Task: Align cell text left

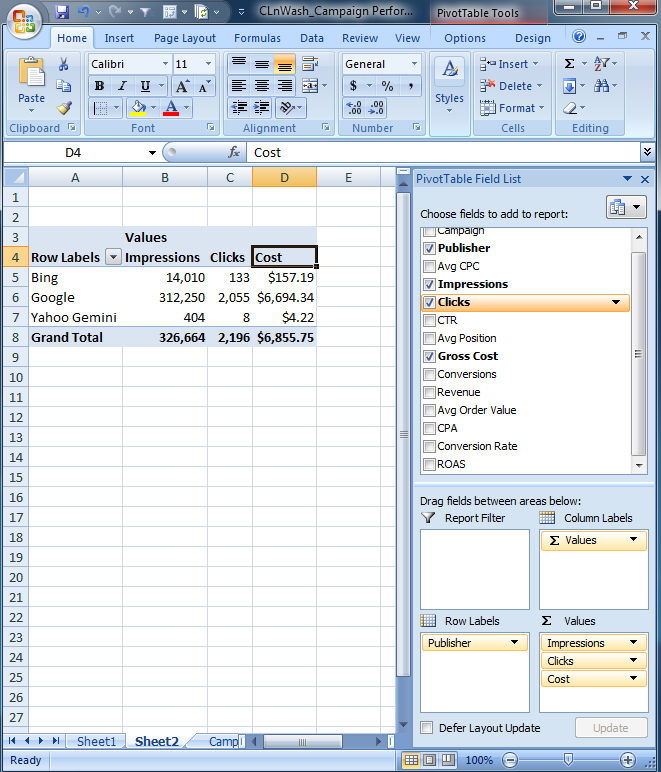Action: point(239,86)
